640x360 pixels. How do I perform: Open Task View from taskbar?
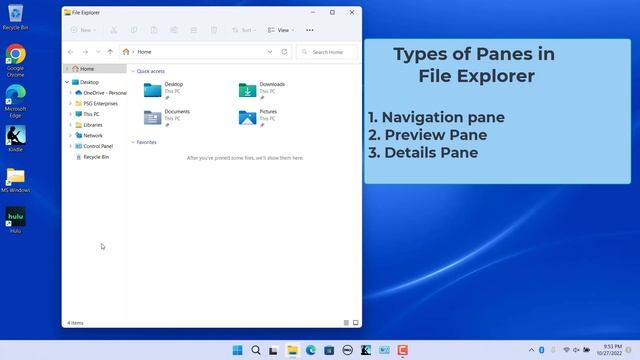pyautogui.click(x=273, y=350)
